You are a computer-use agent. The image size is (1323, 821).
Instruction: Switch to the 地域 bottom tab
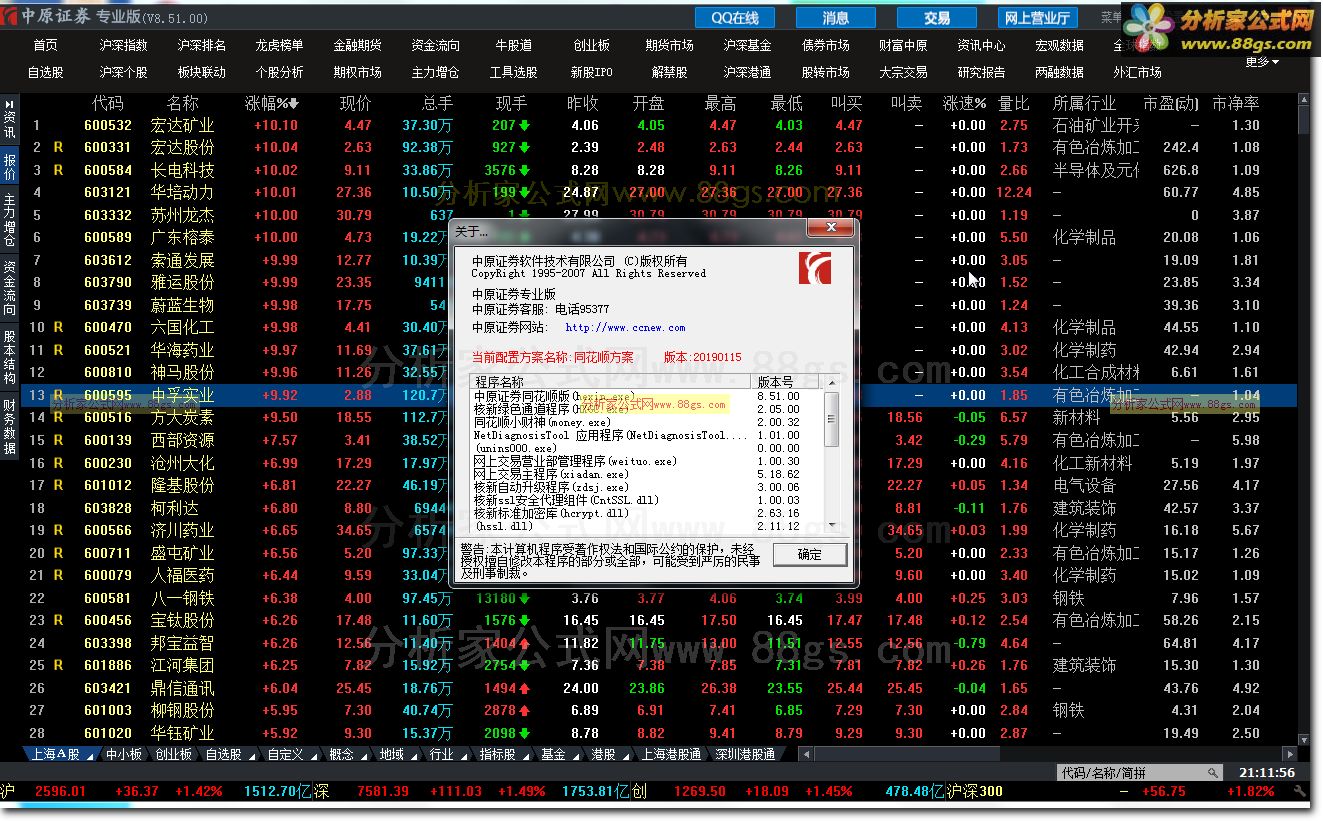pyautogui.click(x=391, y=755)
